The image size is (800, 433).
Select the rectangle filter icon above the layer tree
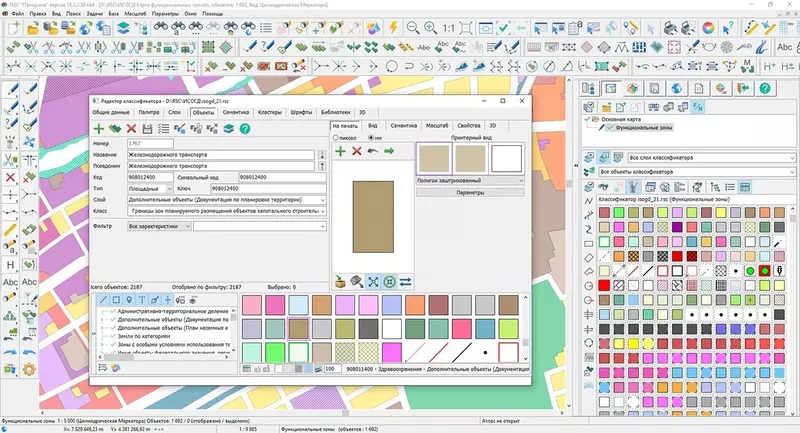tap(115, 299)
